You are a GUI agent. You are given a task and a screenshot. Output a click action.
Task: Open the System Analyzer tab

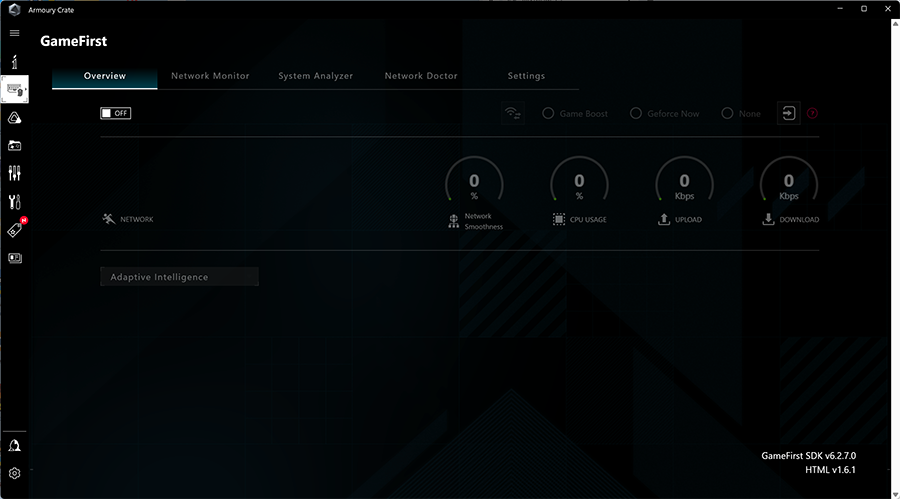point(316,76)
